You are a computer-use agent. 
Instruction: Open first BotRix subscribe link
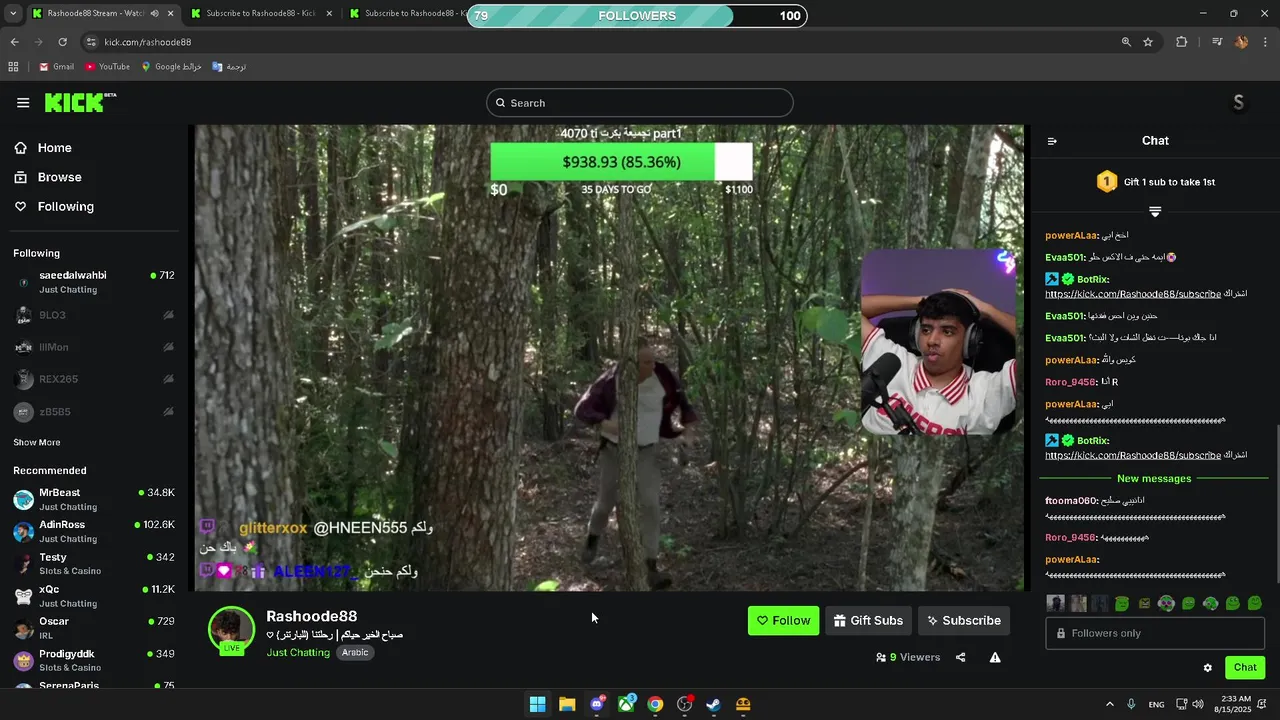pyautogui.click(x=1133, y=294)
